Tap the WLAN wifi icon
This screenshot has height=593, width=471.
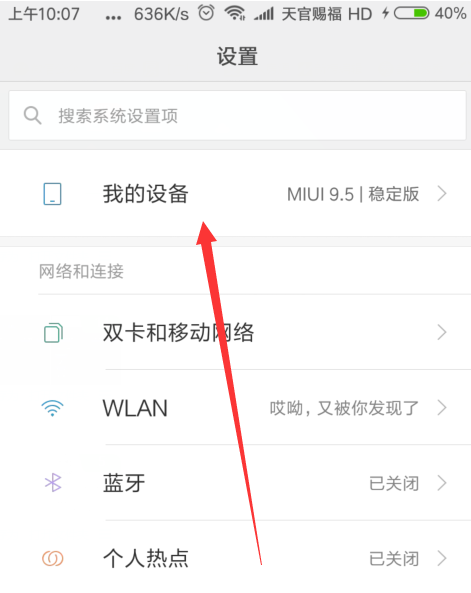[52, 408]
